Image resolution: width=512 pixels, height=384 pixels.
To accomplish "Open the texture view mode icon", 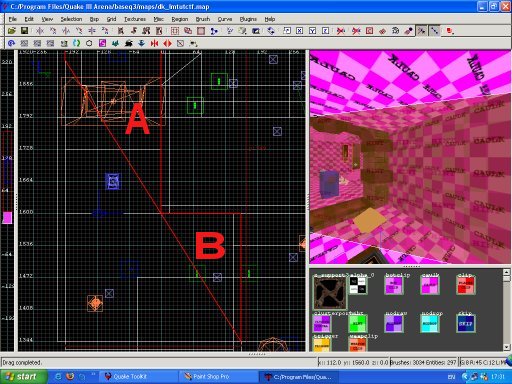I will click(242, 31).
